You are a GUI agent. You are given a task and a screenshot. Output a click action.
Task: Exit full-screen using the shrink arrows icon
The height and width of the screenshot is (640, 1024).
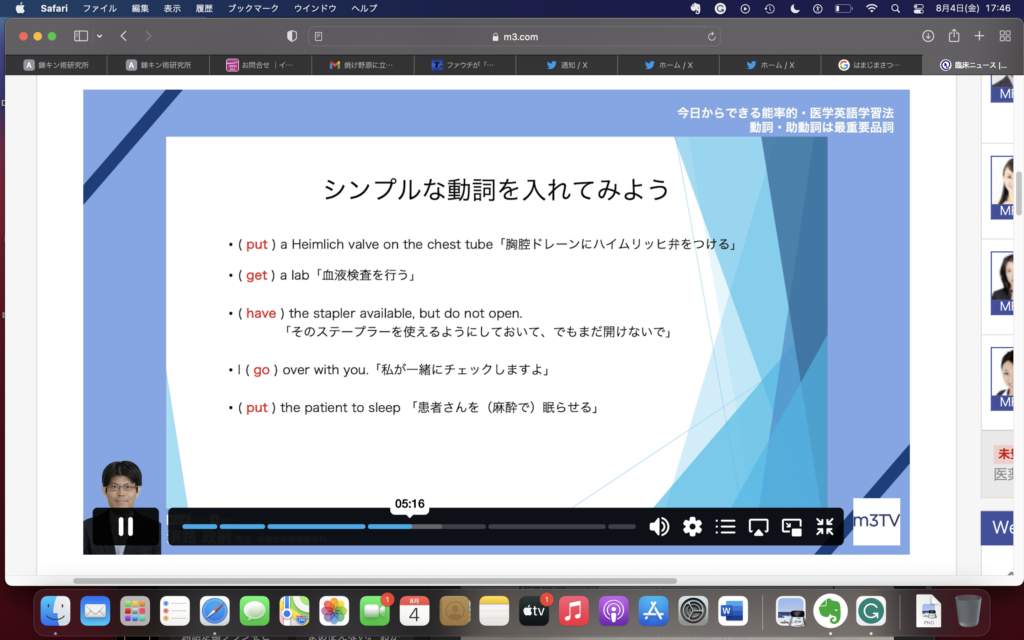825,527
